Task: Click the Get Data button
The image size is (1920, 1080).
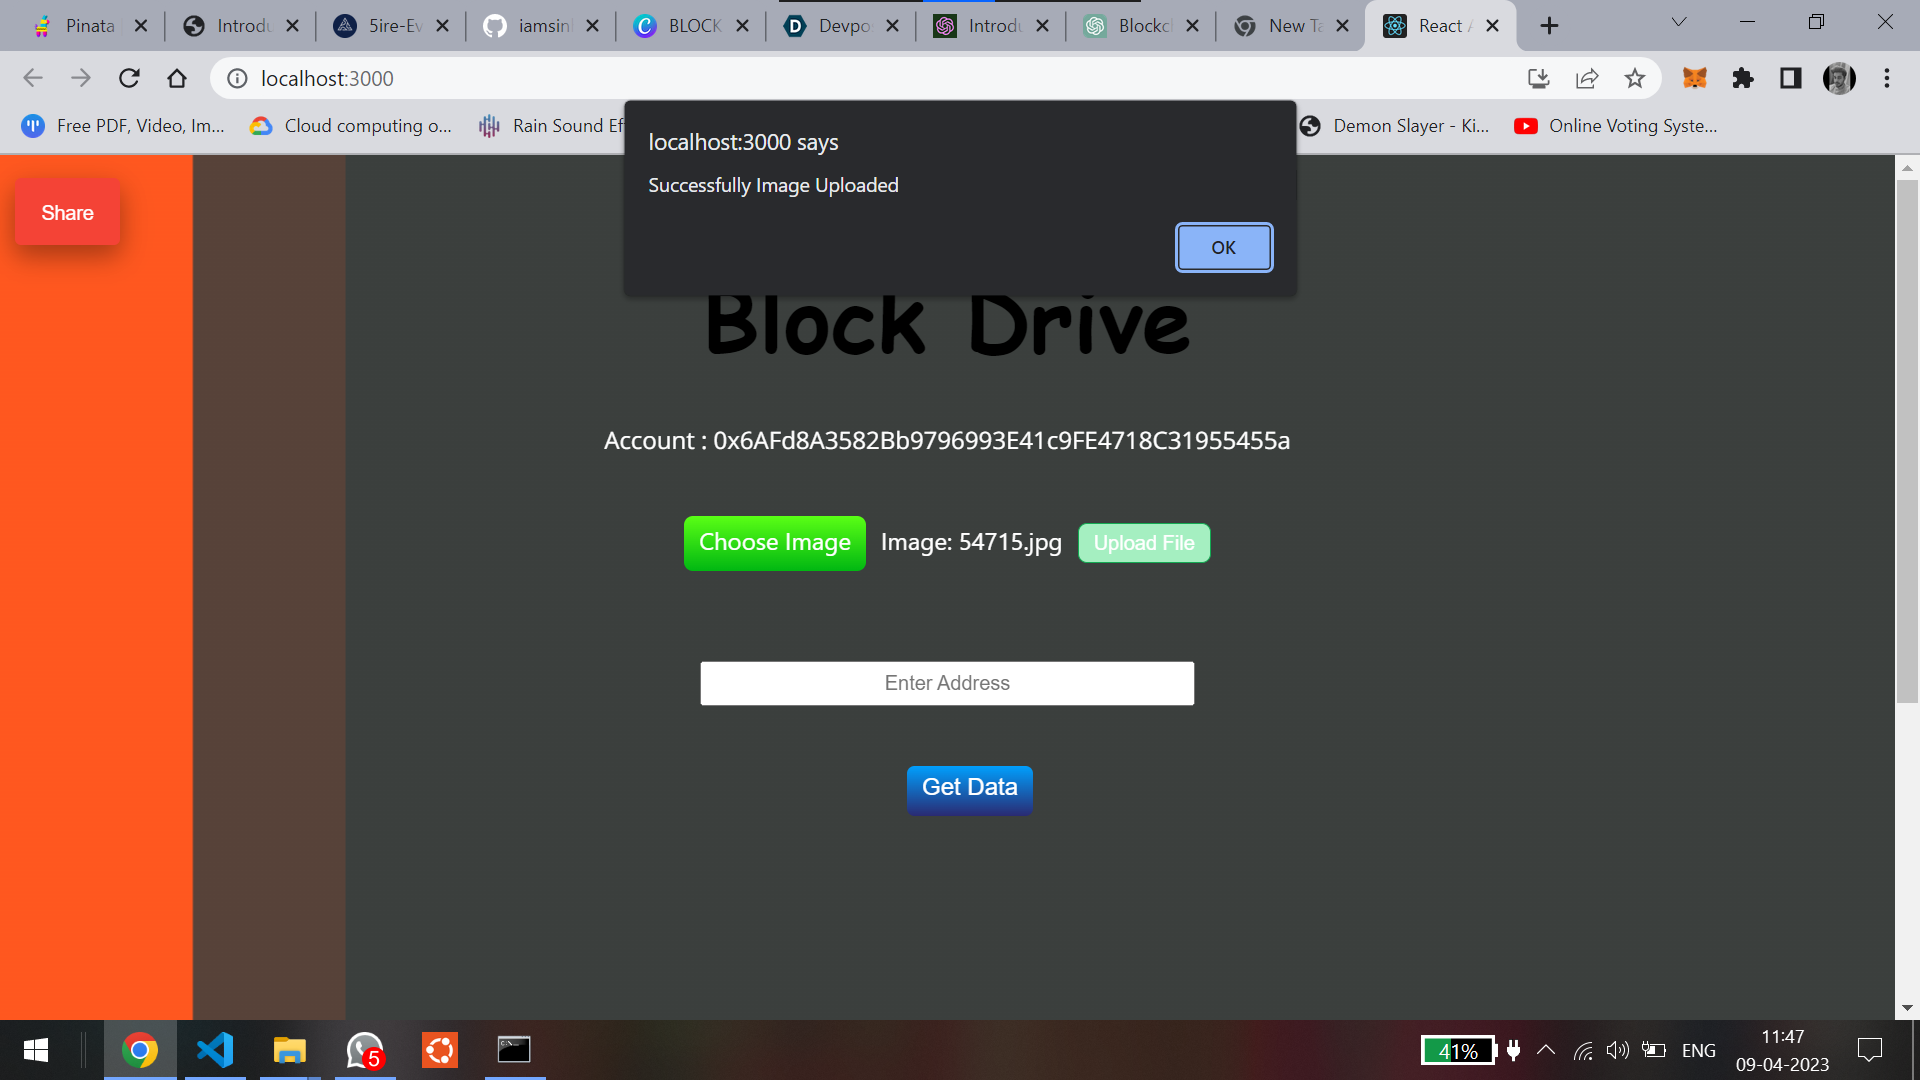Action: (x=969, y=788)
